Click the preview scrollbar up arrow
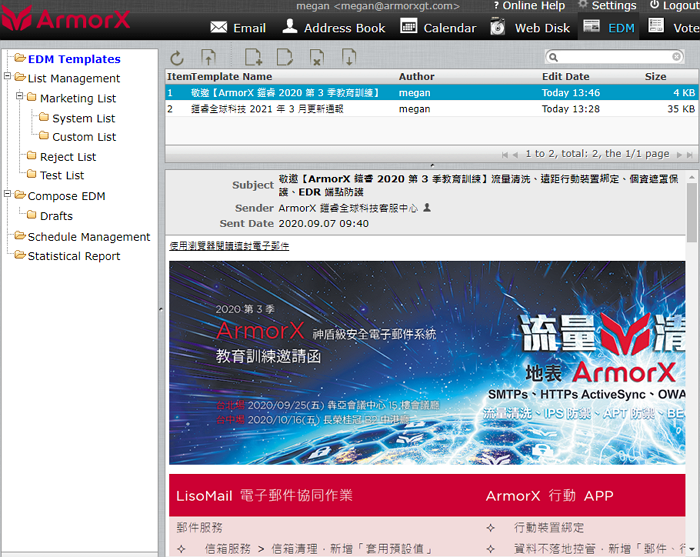Image resolution: width=700 pixels, height=557 pixels. pos(692,177)
